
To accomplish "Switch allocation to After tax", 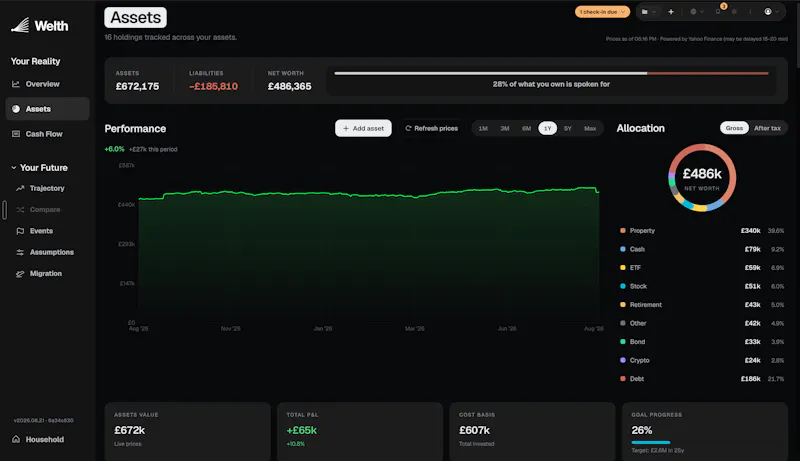I will pyautogui.click(x=767, y=128).
